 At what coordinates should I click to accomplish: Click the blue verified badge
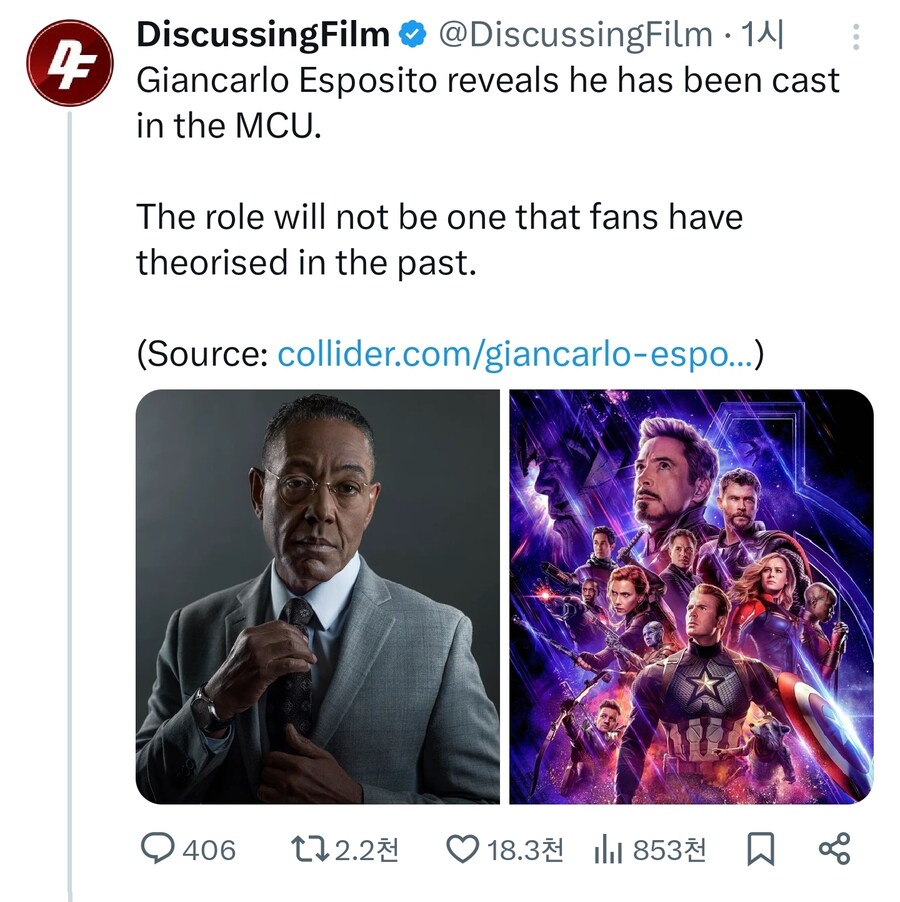pyautogui.click(x=412, y=35)
